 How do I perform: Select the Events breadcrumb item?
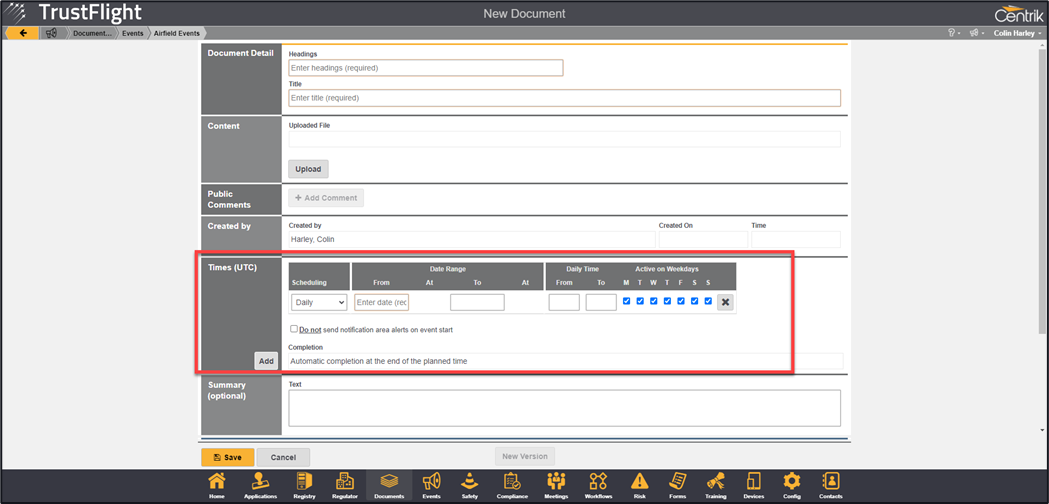point(133,33)
